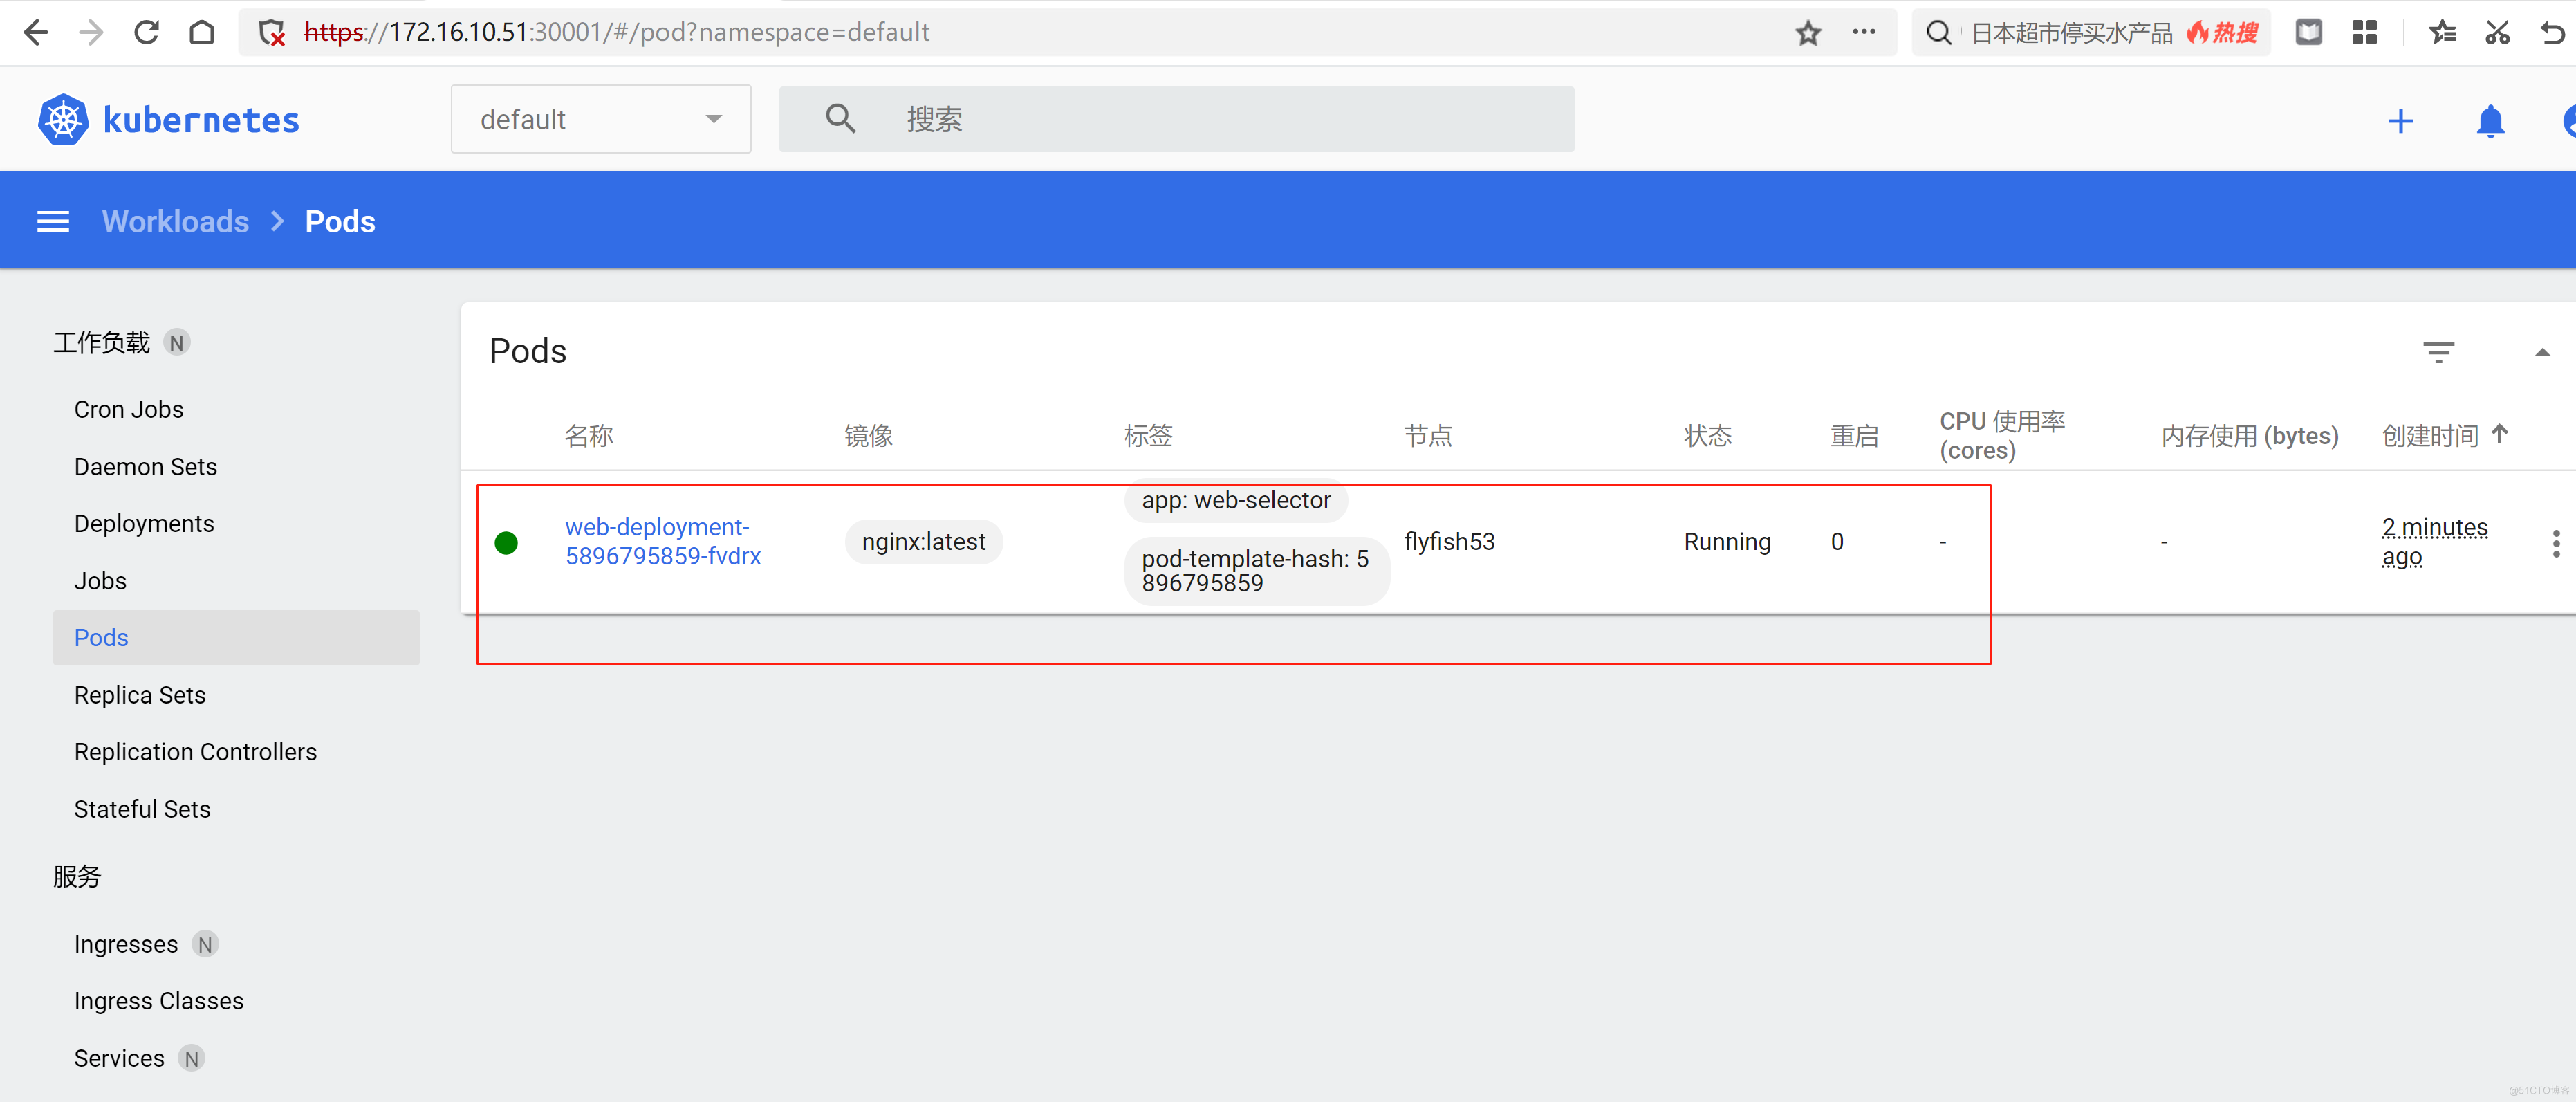Click the nginx:latest image chip
Image resolution: width=2576 pixels, height=1102 pixels.
[x=923, y=541]
